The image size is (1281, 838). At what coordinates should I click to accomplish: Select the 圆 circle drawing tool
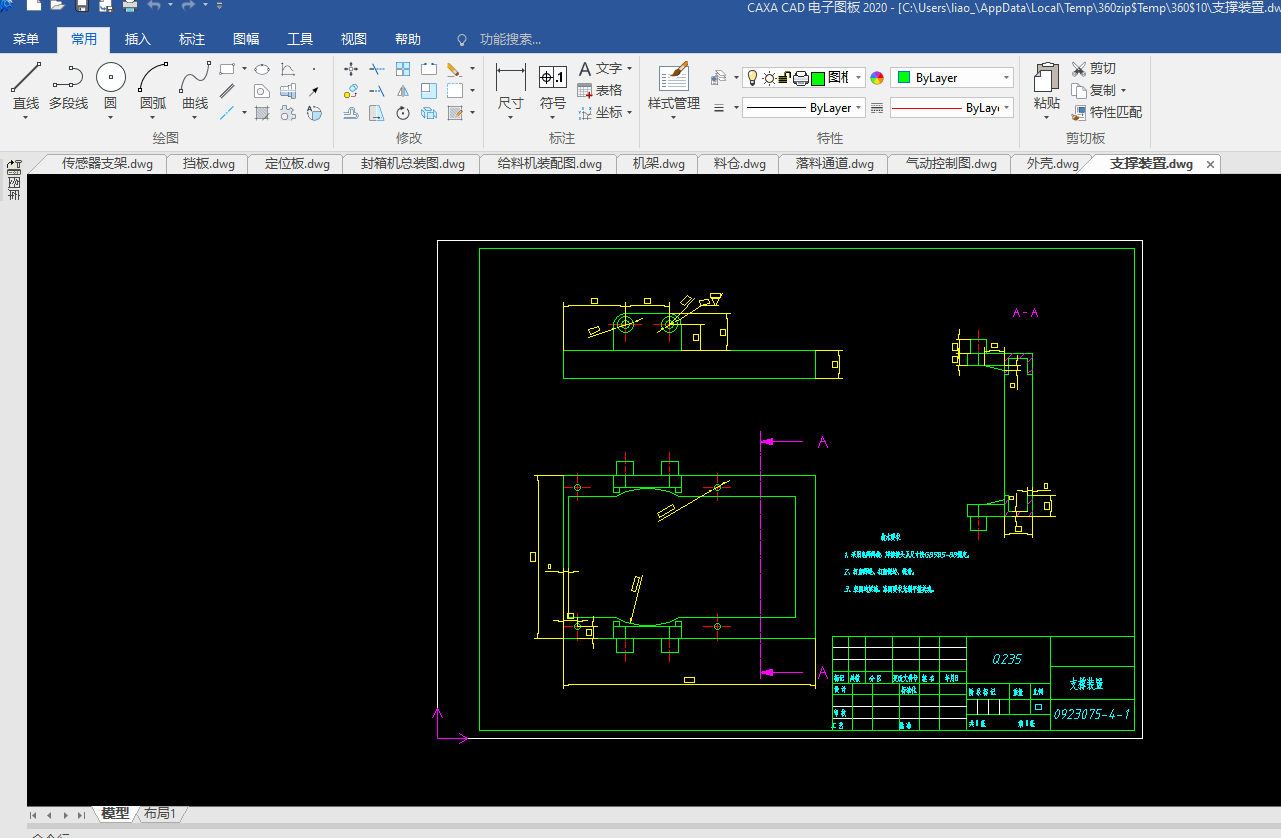click(x=110, y=86)
